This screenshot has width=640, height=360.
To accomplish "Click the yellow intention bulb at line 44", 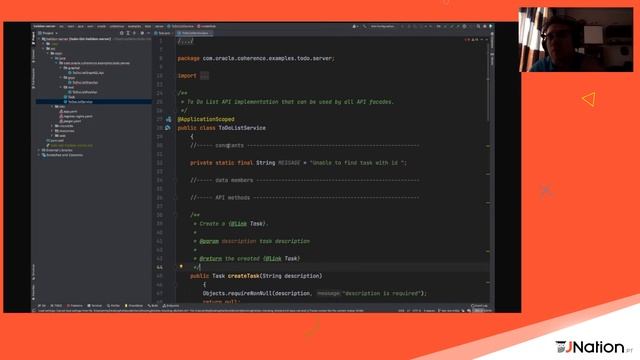I will [181, 267].
